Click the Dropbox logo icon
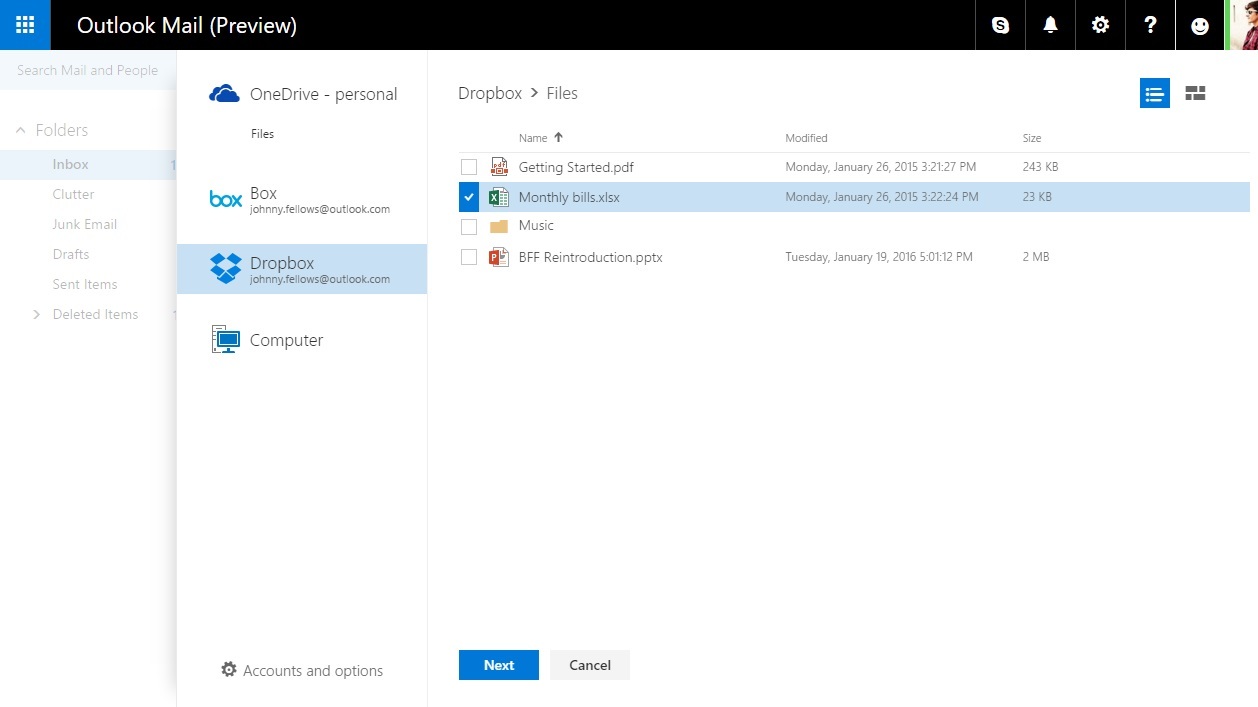The image size is (1258, 707). pos(226,268)
